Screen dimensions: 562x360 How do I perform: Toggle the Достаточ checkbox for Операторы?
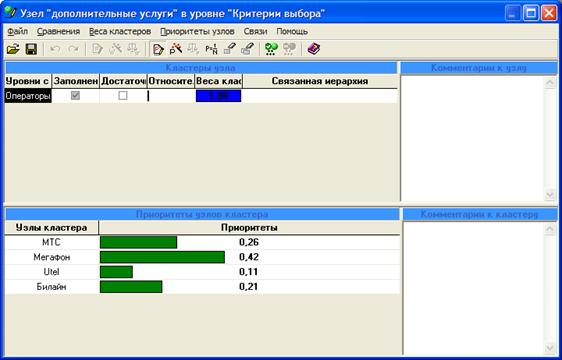pos(123,95)
